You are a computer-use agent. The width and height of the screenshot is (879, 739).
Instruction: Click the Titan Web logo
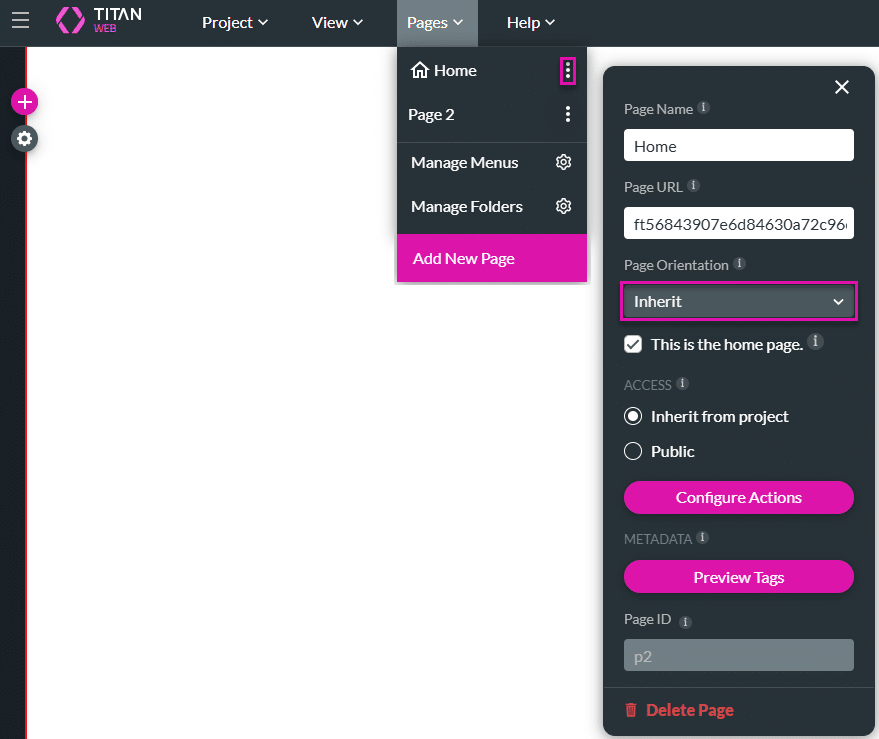pos(98,21)
